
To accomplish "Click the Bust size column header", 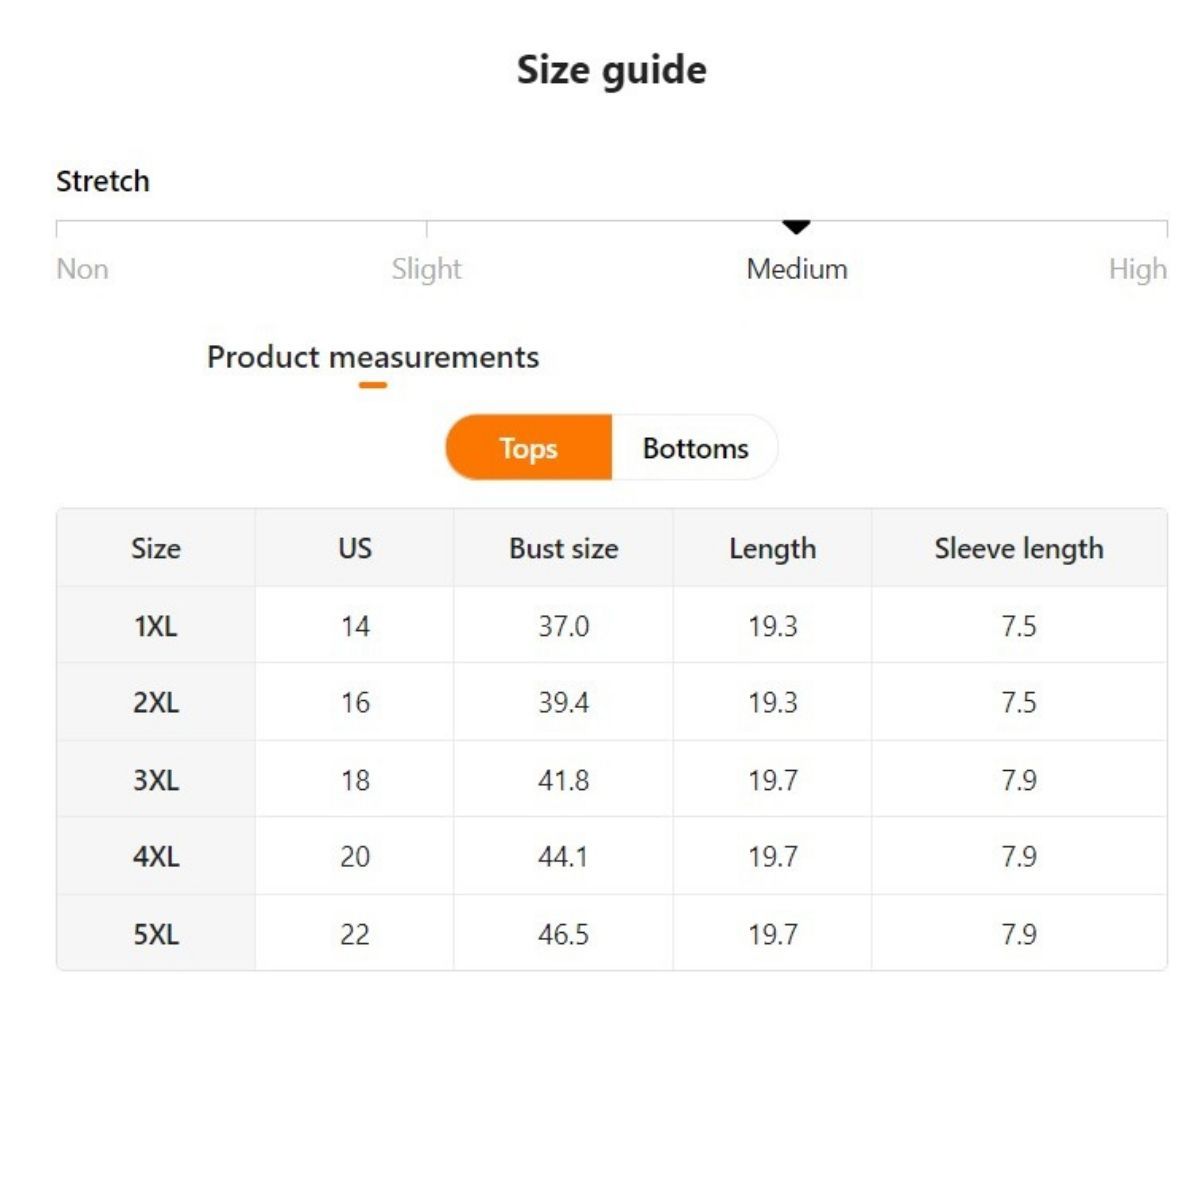I will click(563, 548).
